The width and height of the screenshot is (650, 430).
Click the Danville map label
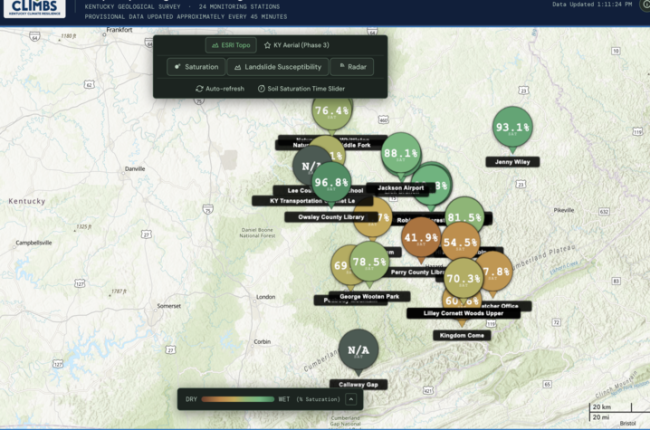(135, 169)
